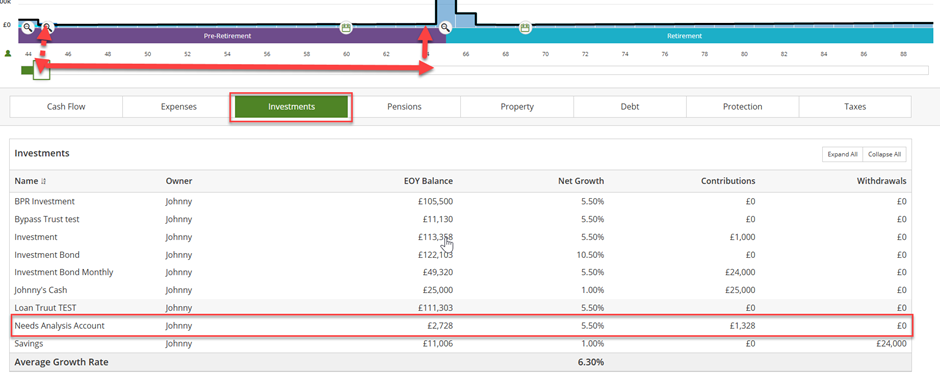Click the timeline year slider handle

point(41,70)
